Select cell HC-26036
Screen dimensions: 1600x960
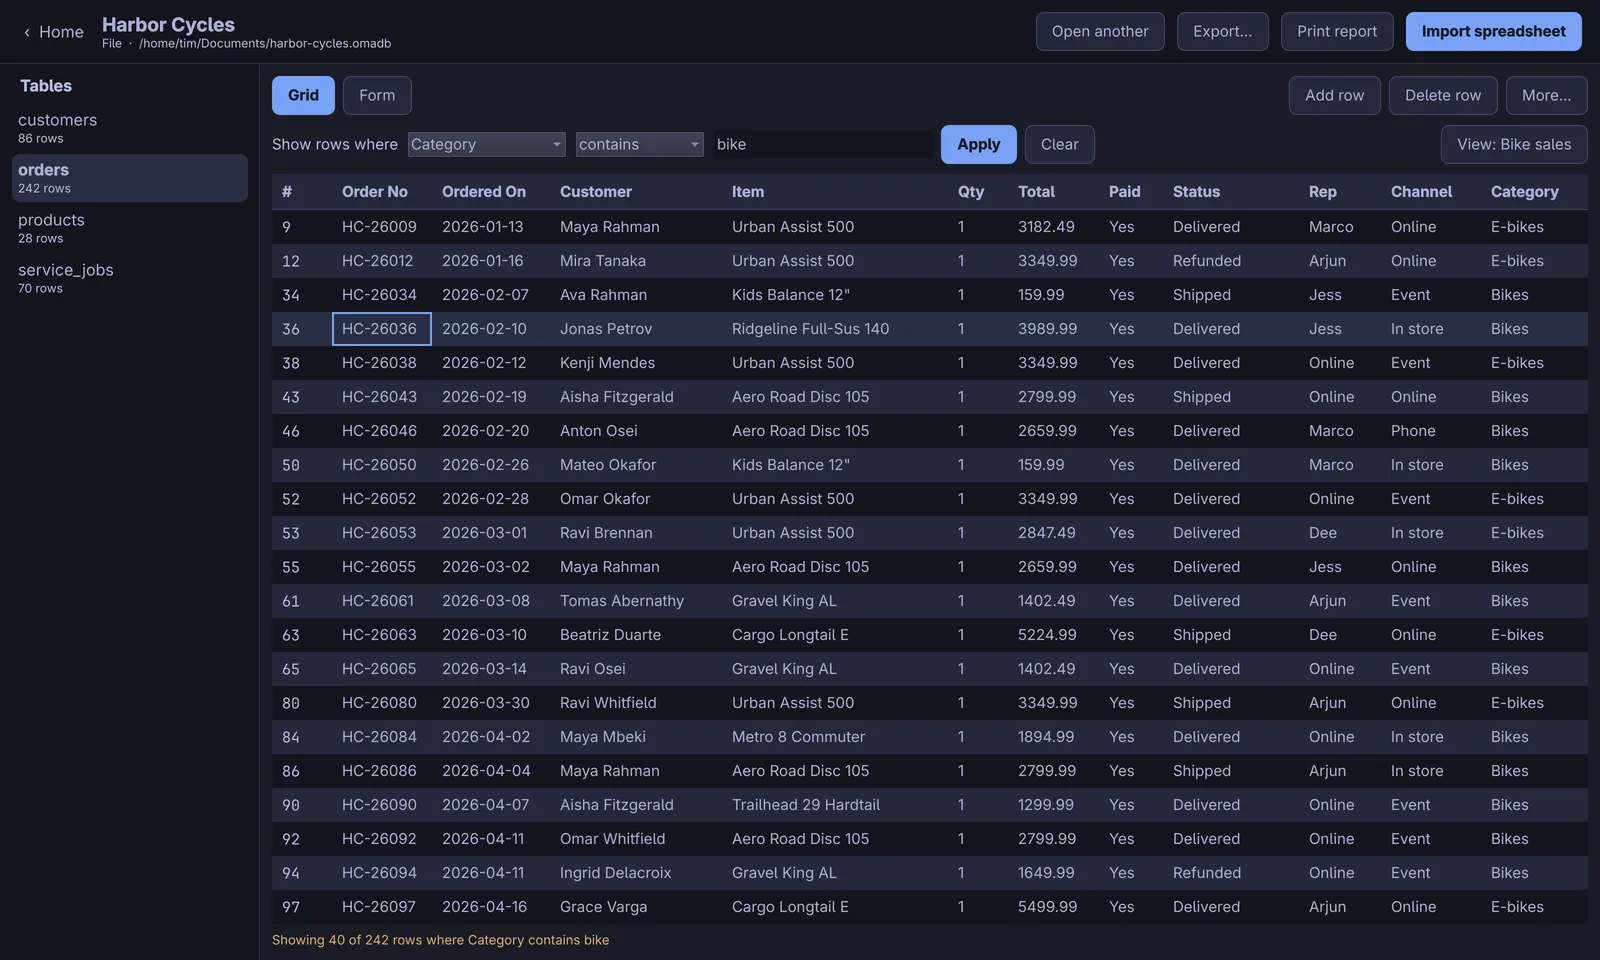tap(381, 329)
